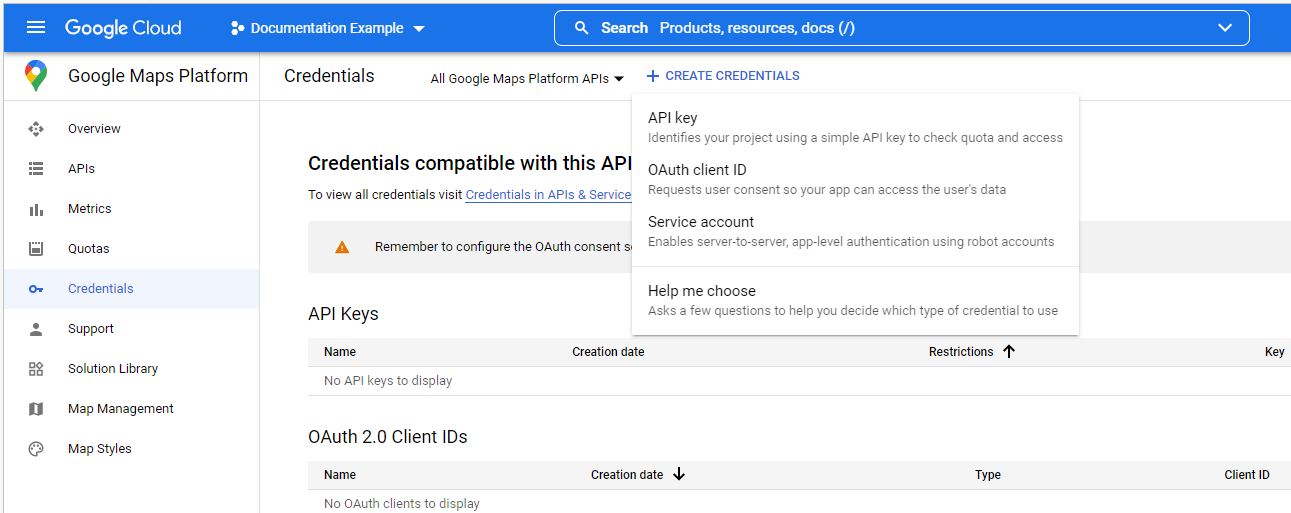Follow the Credentials in APIs & Services link

point(548,195)
